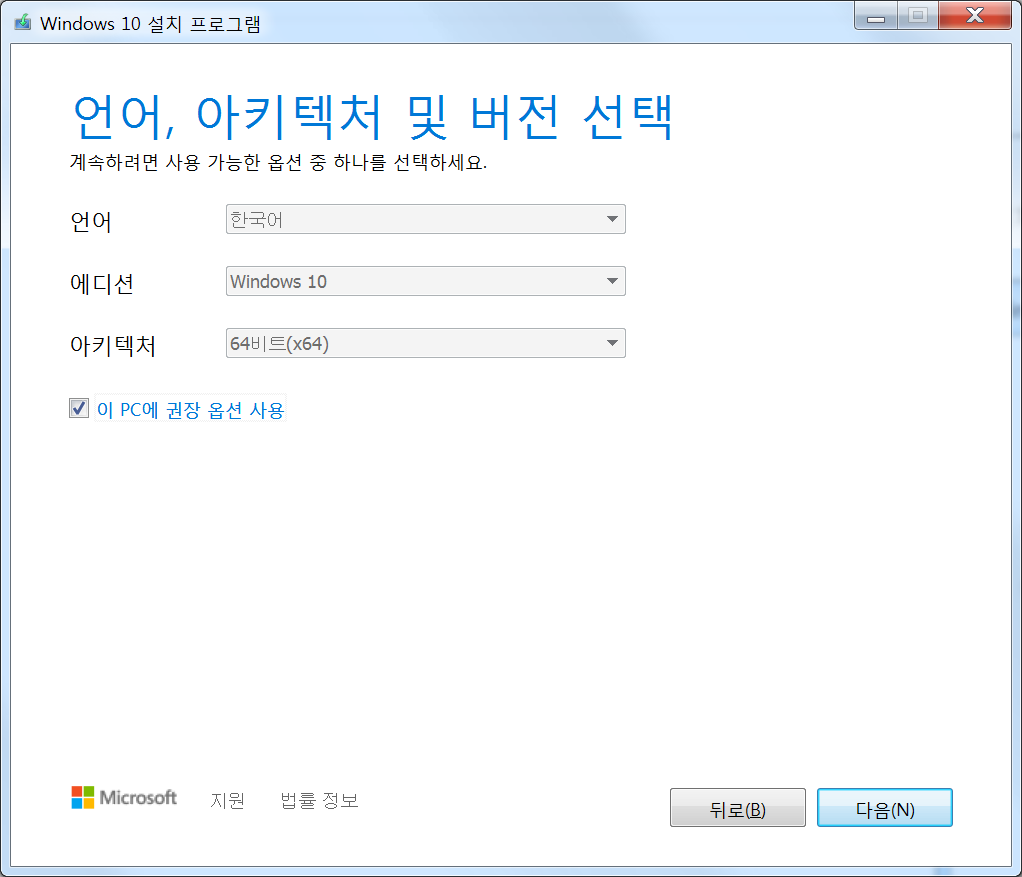Image resolution: width=1022 pixels, height=877 pixels.
Task: Uncheck the 이 PC에 권장 옵션 사용 checkbox
Action: click(x=79, y=408)
